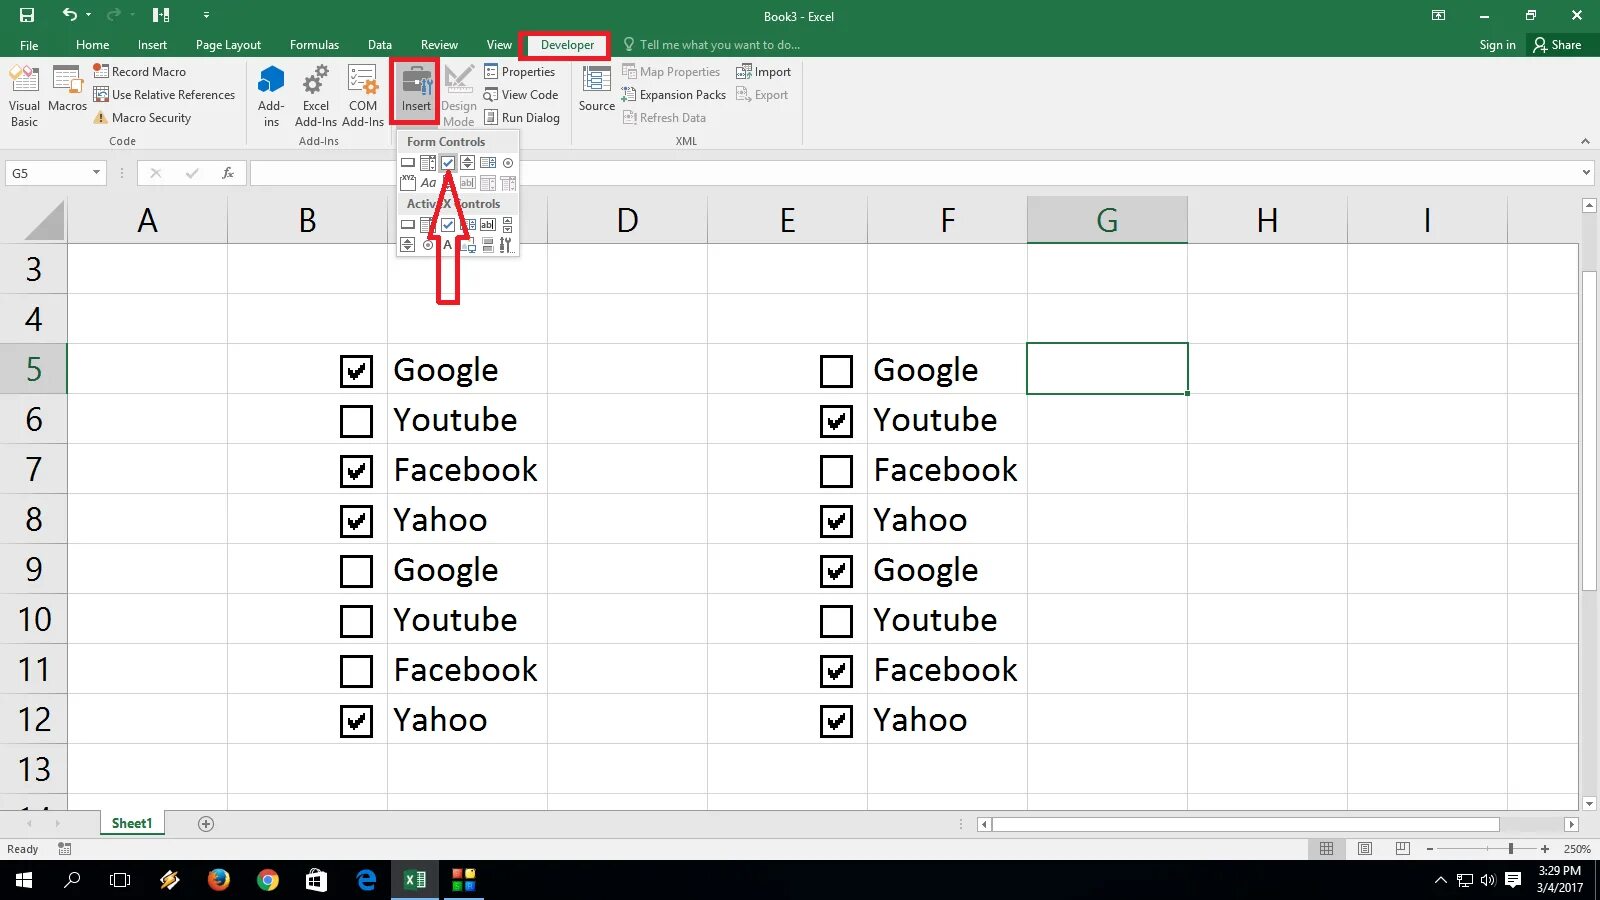Open the Undo history dropdown
Image resolution: width=1600 pixels, height=900 pixels.
(x=88, y=15)
